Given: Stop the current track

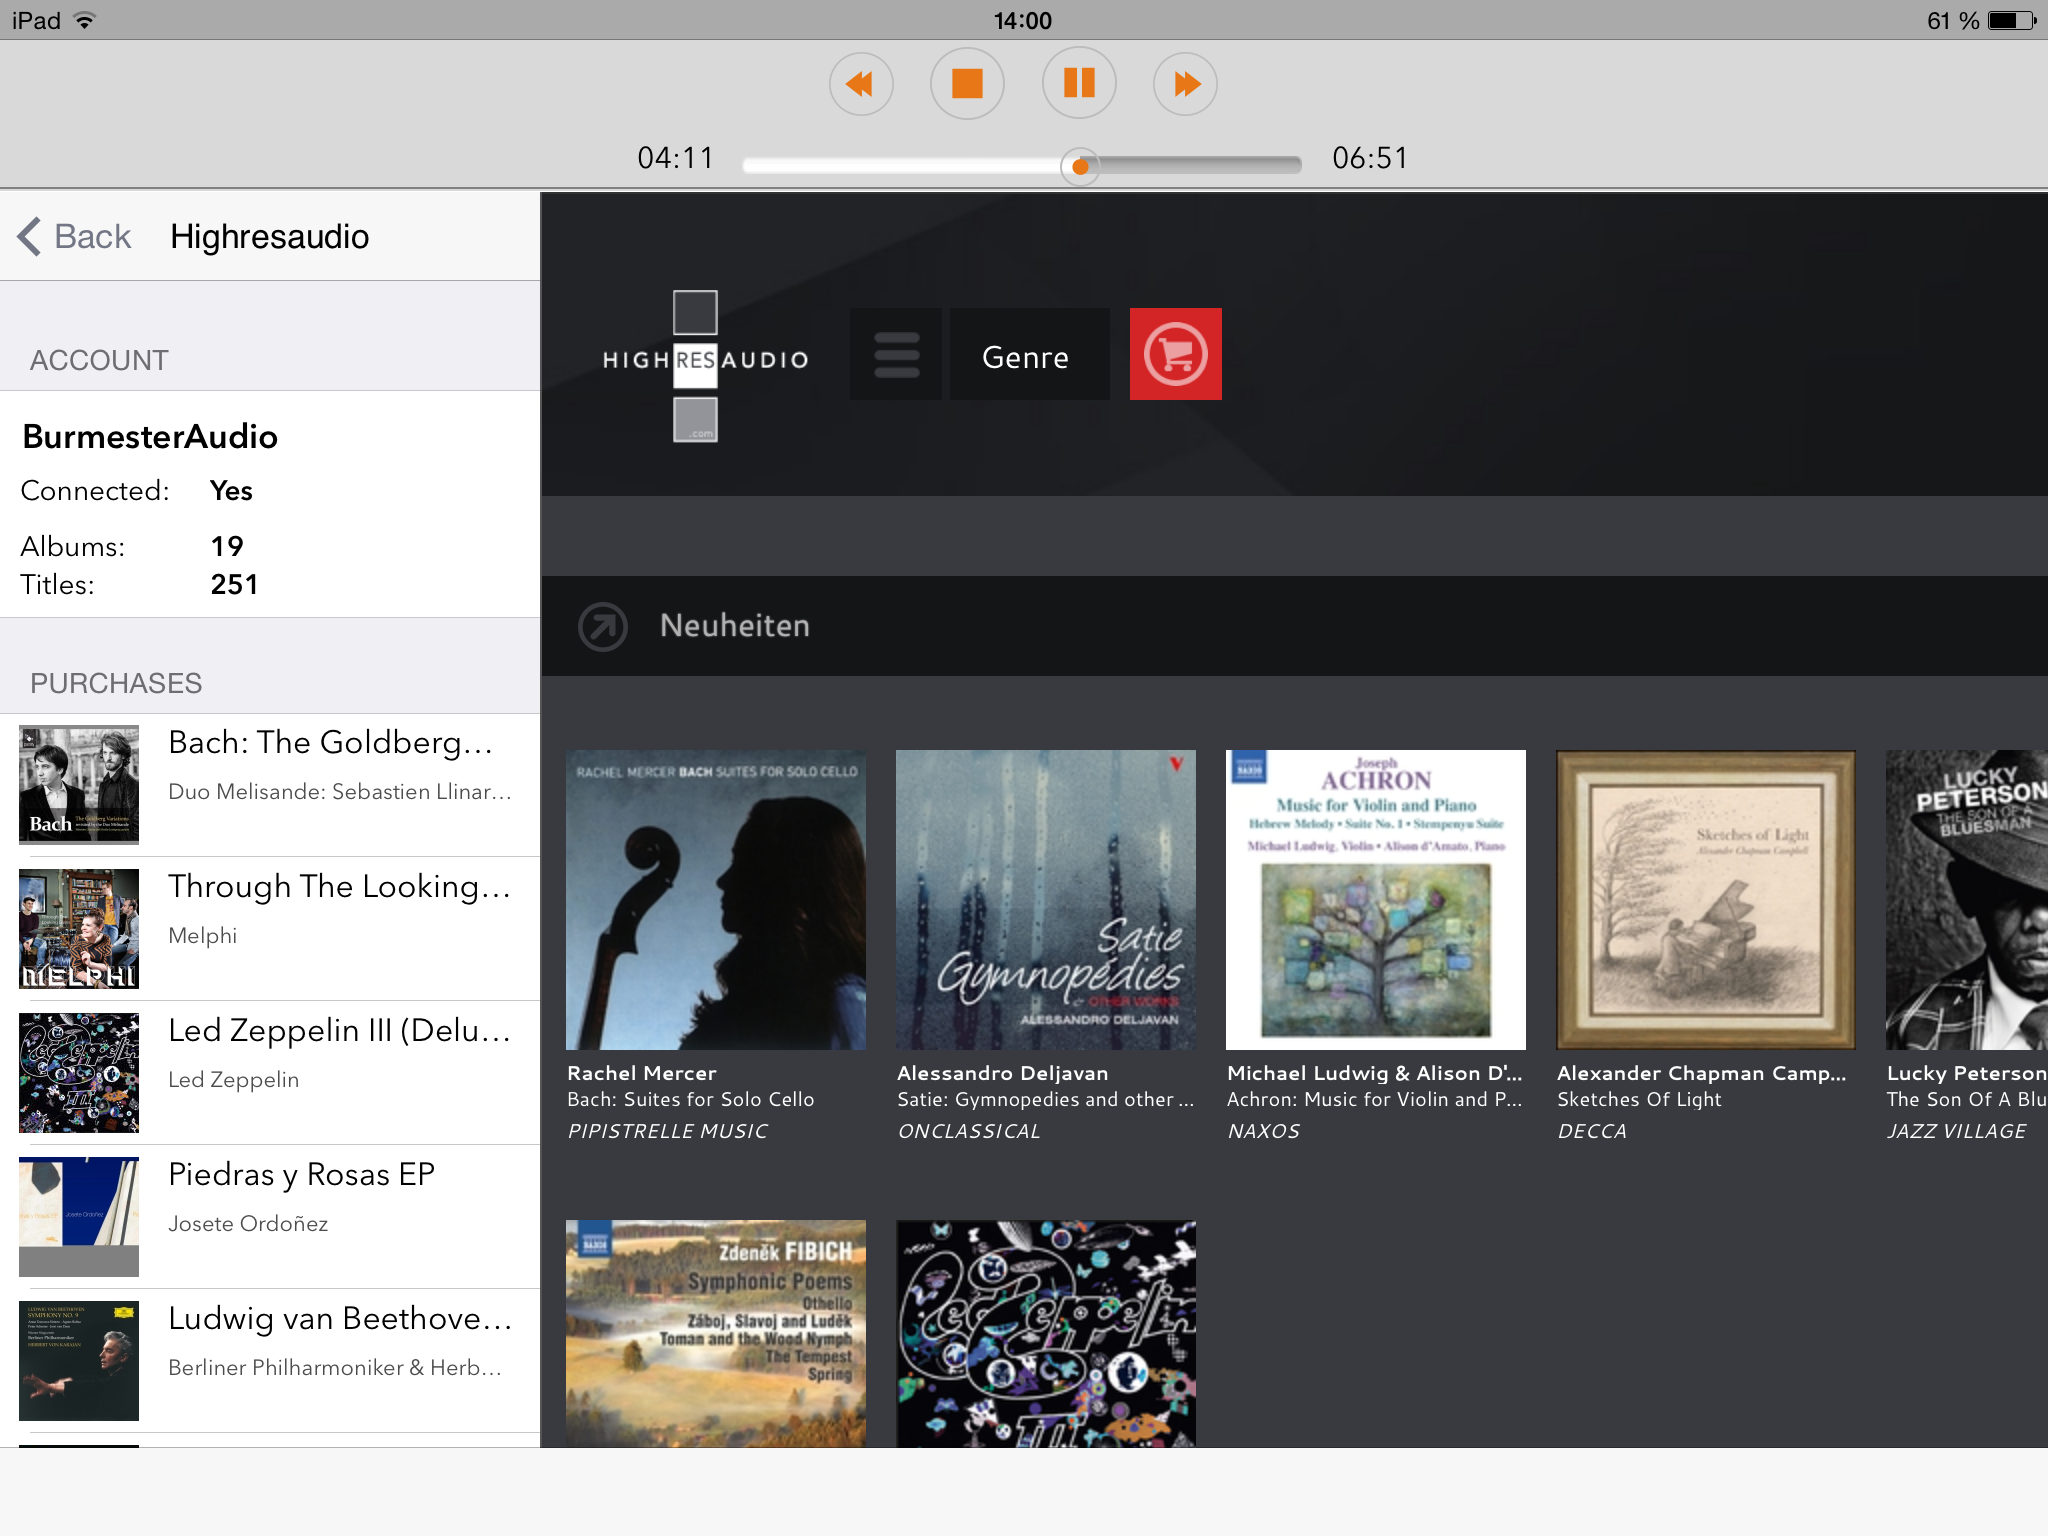Looking at the screenshot, I should click(x=967, y=84).
